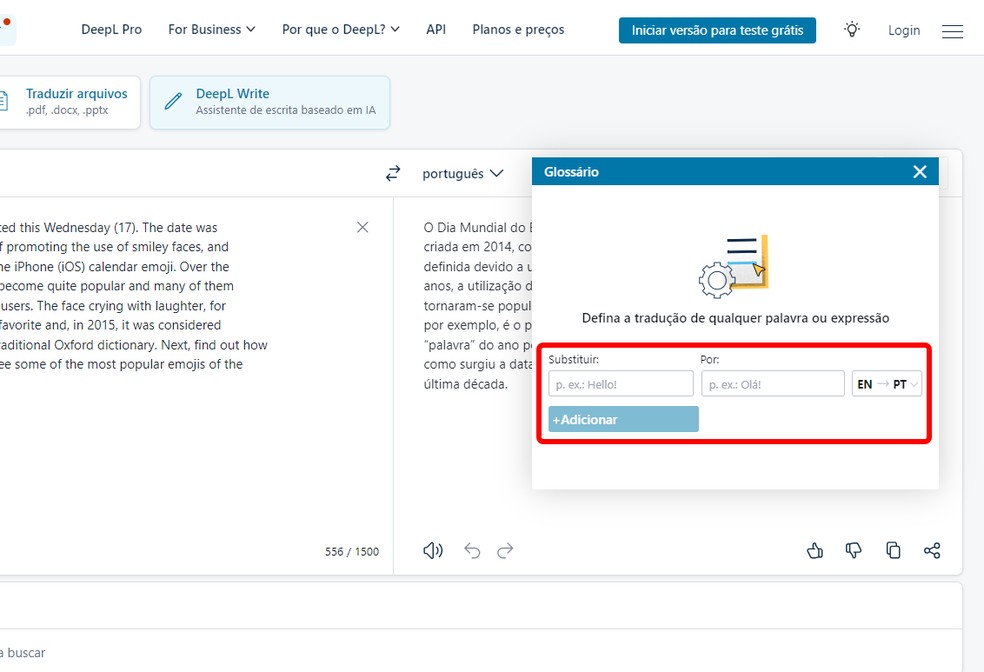Screen dimensions: 984x672
Task: Rate translation with thumbs up icon
Action: click(x=814, y=550)
